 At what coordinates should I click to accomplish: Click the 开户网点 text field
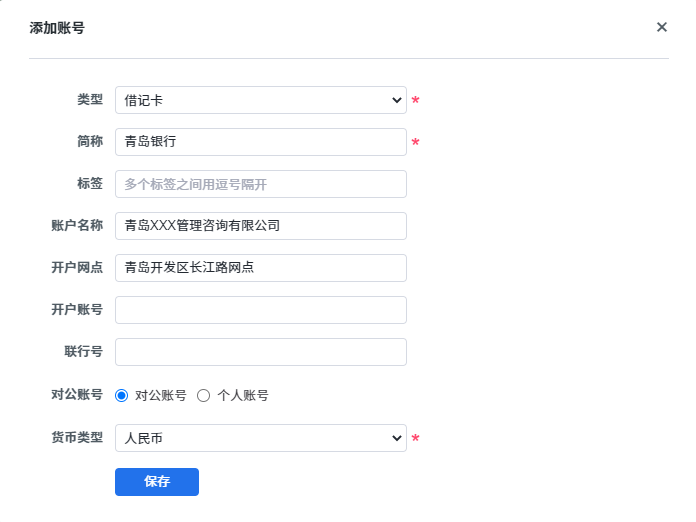pyautogui.click(x=260, y=268)
